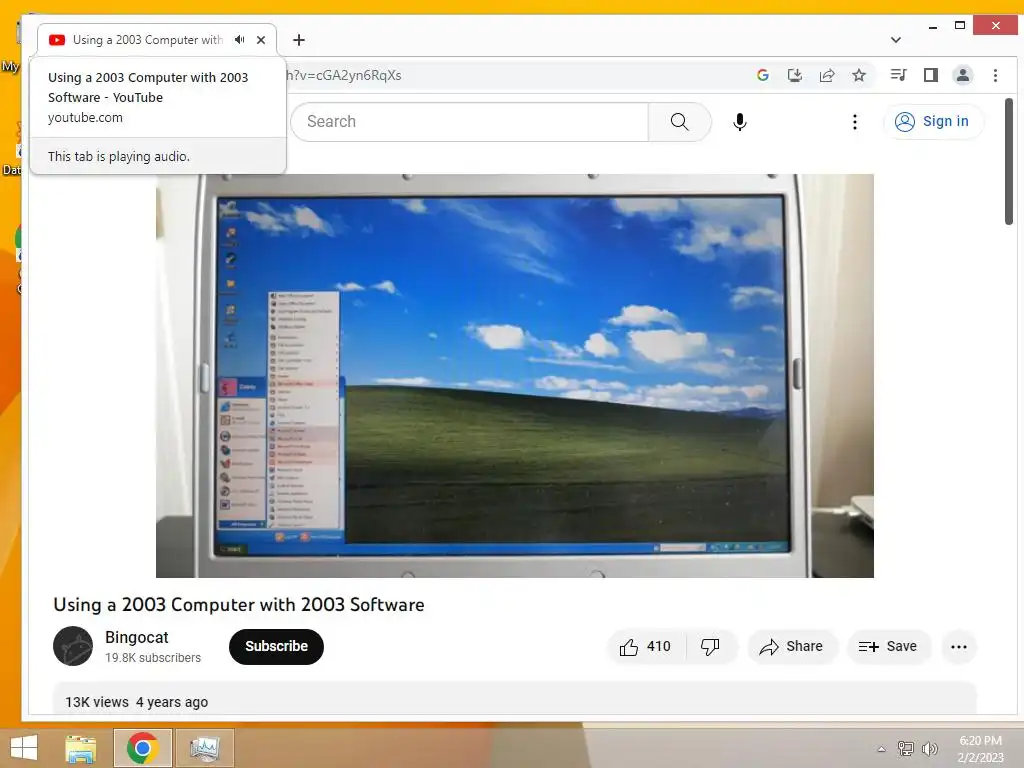Open the Bingocat channel avatar
Image resolution: width=1024 pixels, height=768 pixels.
[72, 646]
